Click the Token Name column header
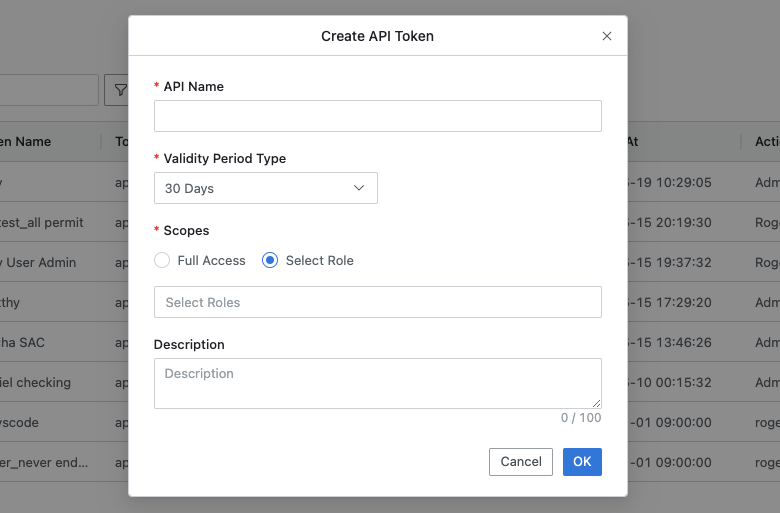 pyautogui.click(x=30, y=142)
